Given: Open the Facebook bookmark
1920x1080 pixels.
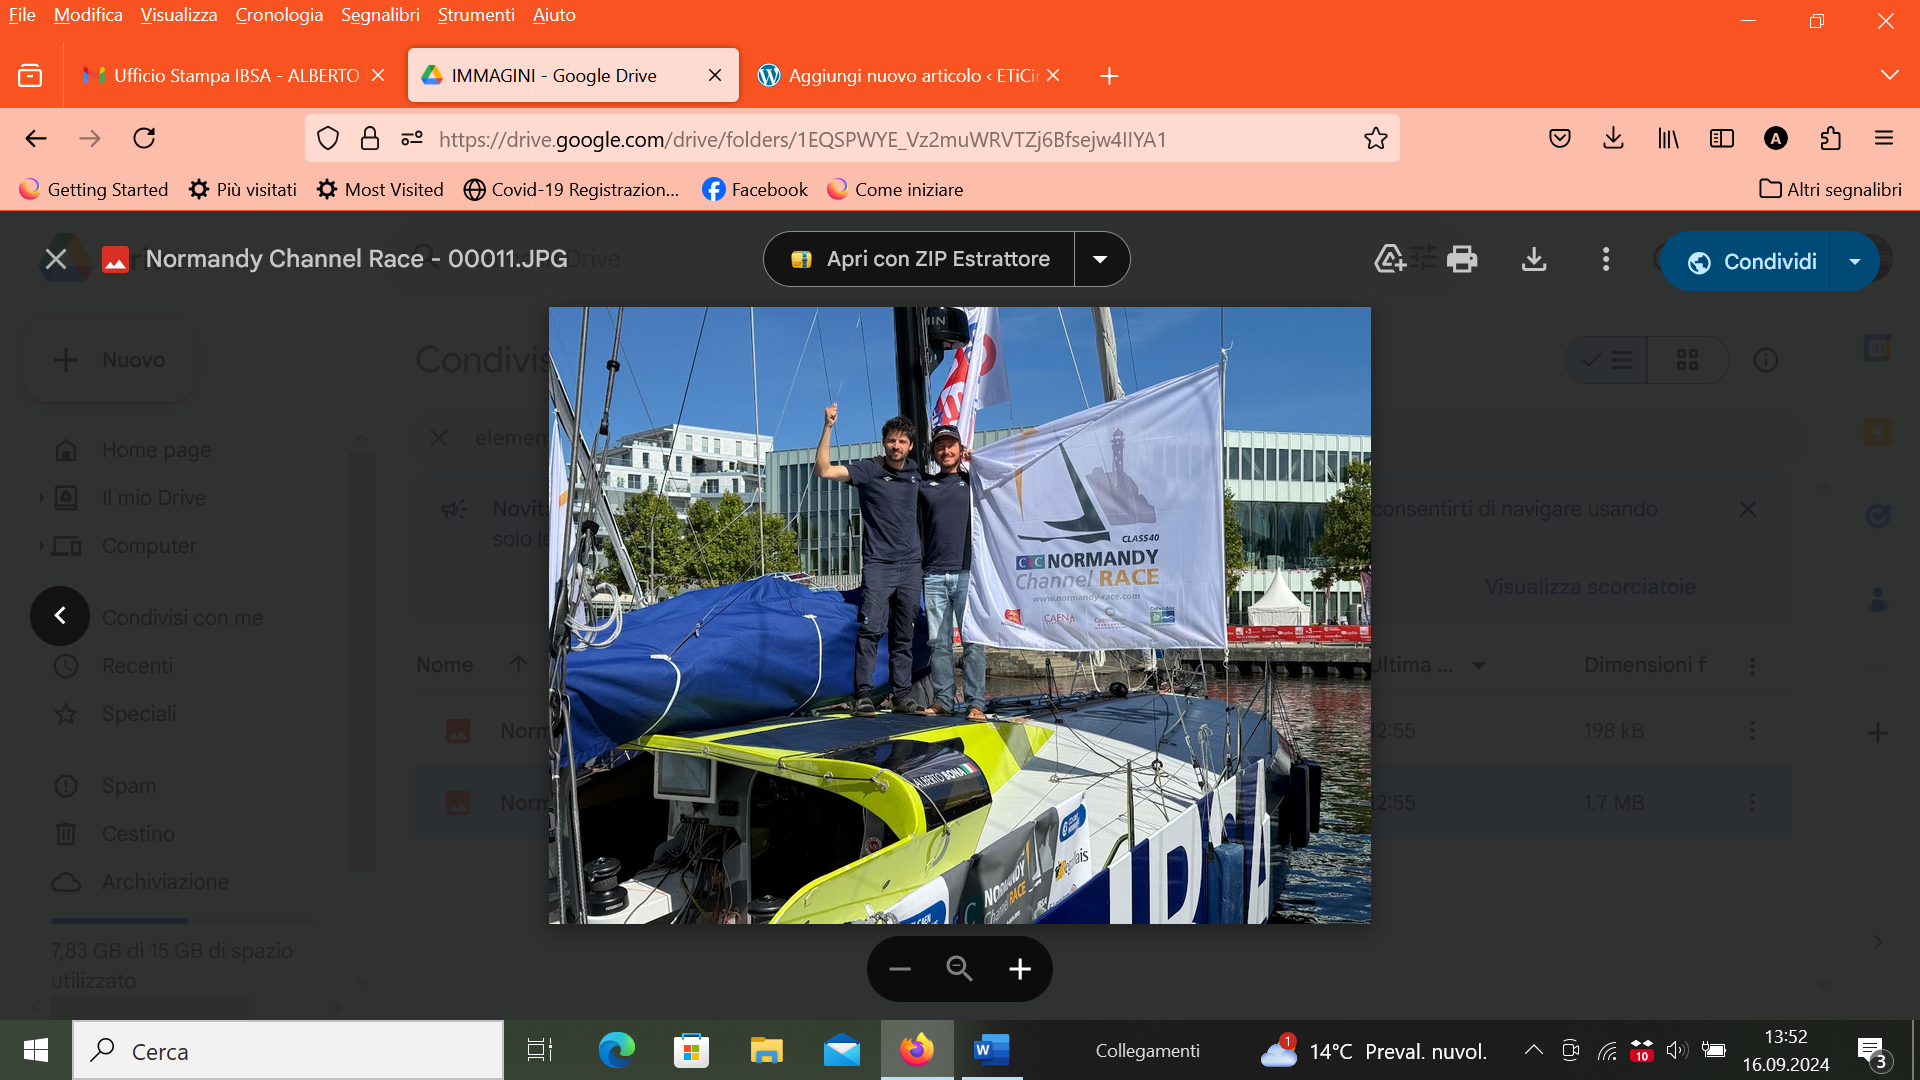Looking at the screenshot, I should pos(755,189).
